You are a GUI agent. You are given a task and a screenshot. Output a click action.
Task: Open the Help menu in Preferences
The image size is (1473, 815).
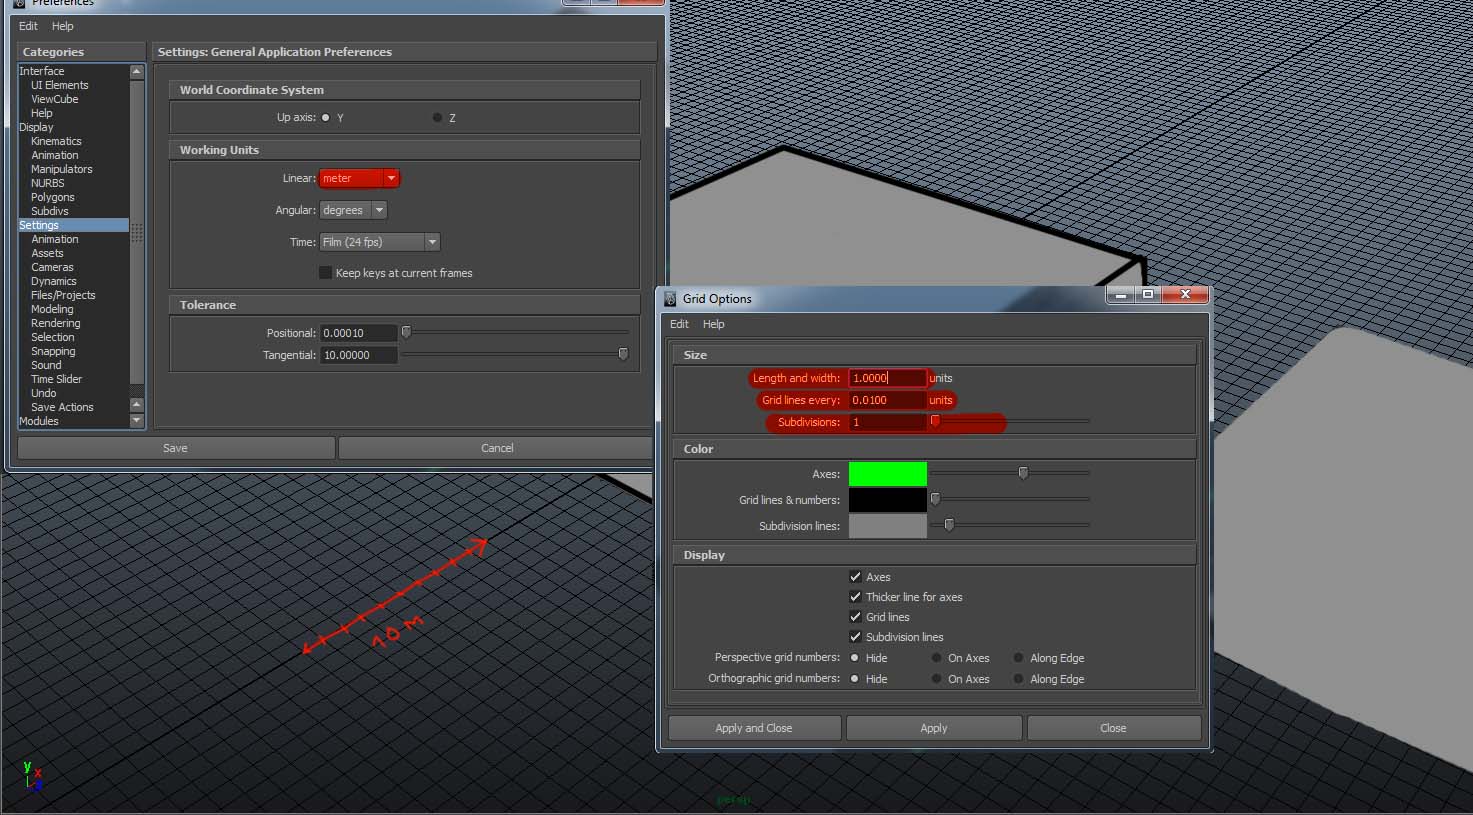62,26
